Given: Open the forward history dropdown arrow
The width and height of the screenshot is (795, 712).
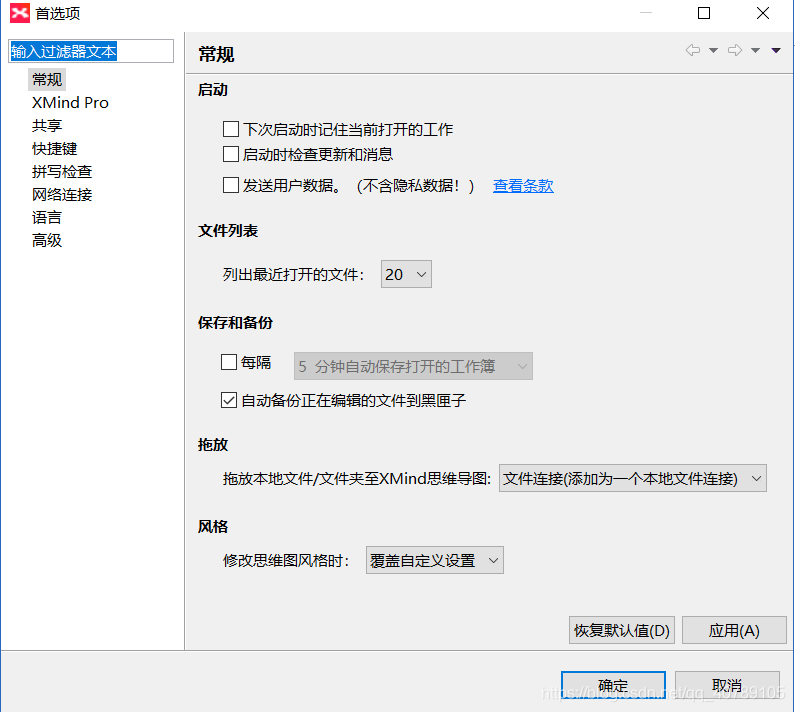Looking at the screenshot, I should point(755,50).
